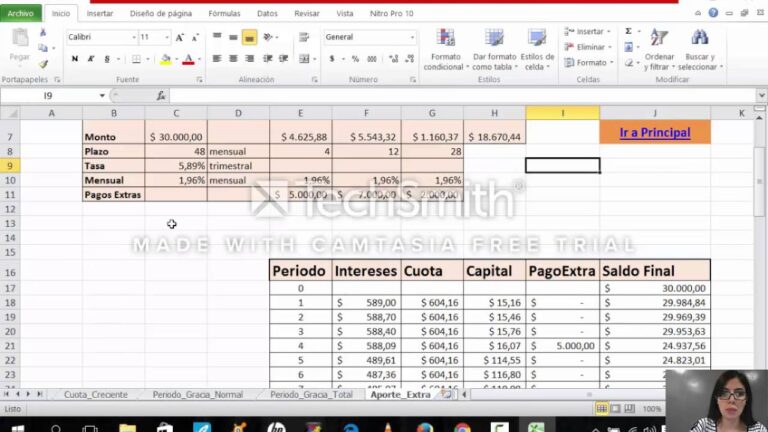The image size is (768, 432).
Task: Select column I header
Action: tap(563, 113)
